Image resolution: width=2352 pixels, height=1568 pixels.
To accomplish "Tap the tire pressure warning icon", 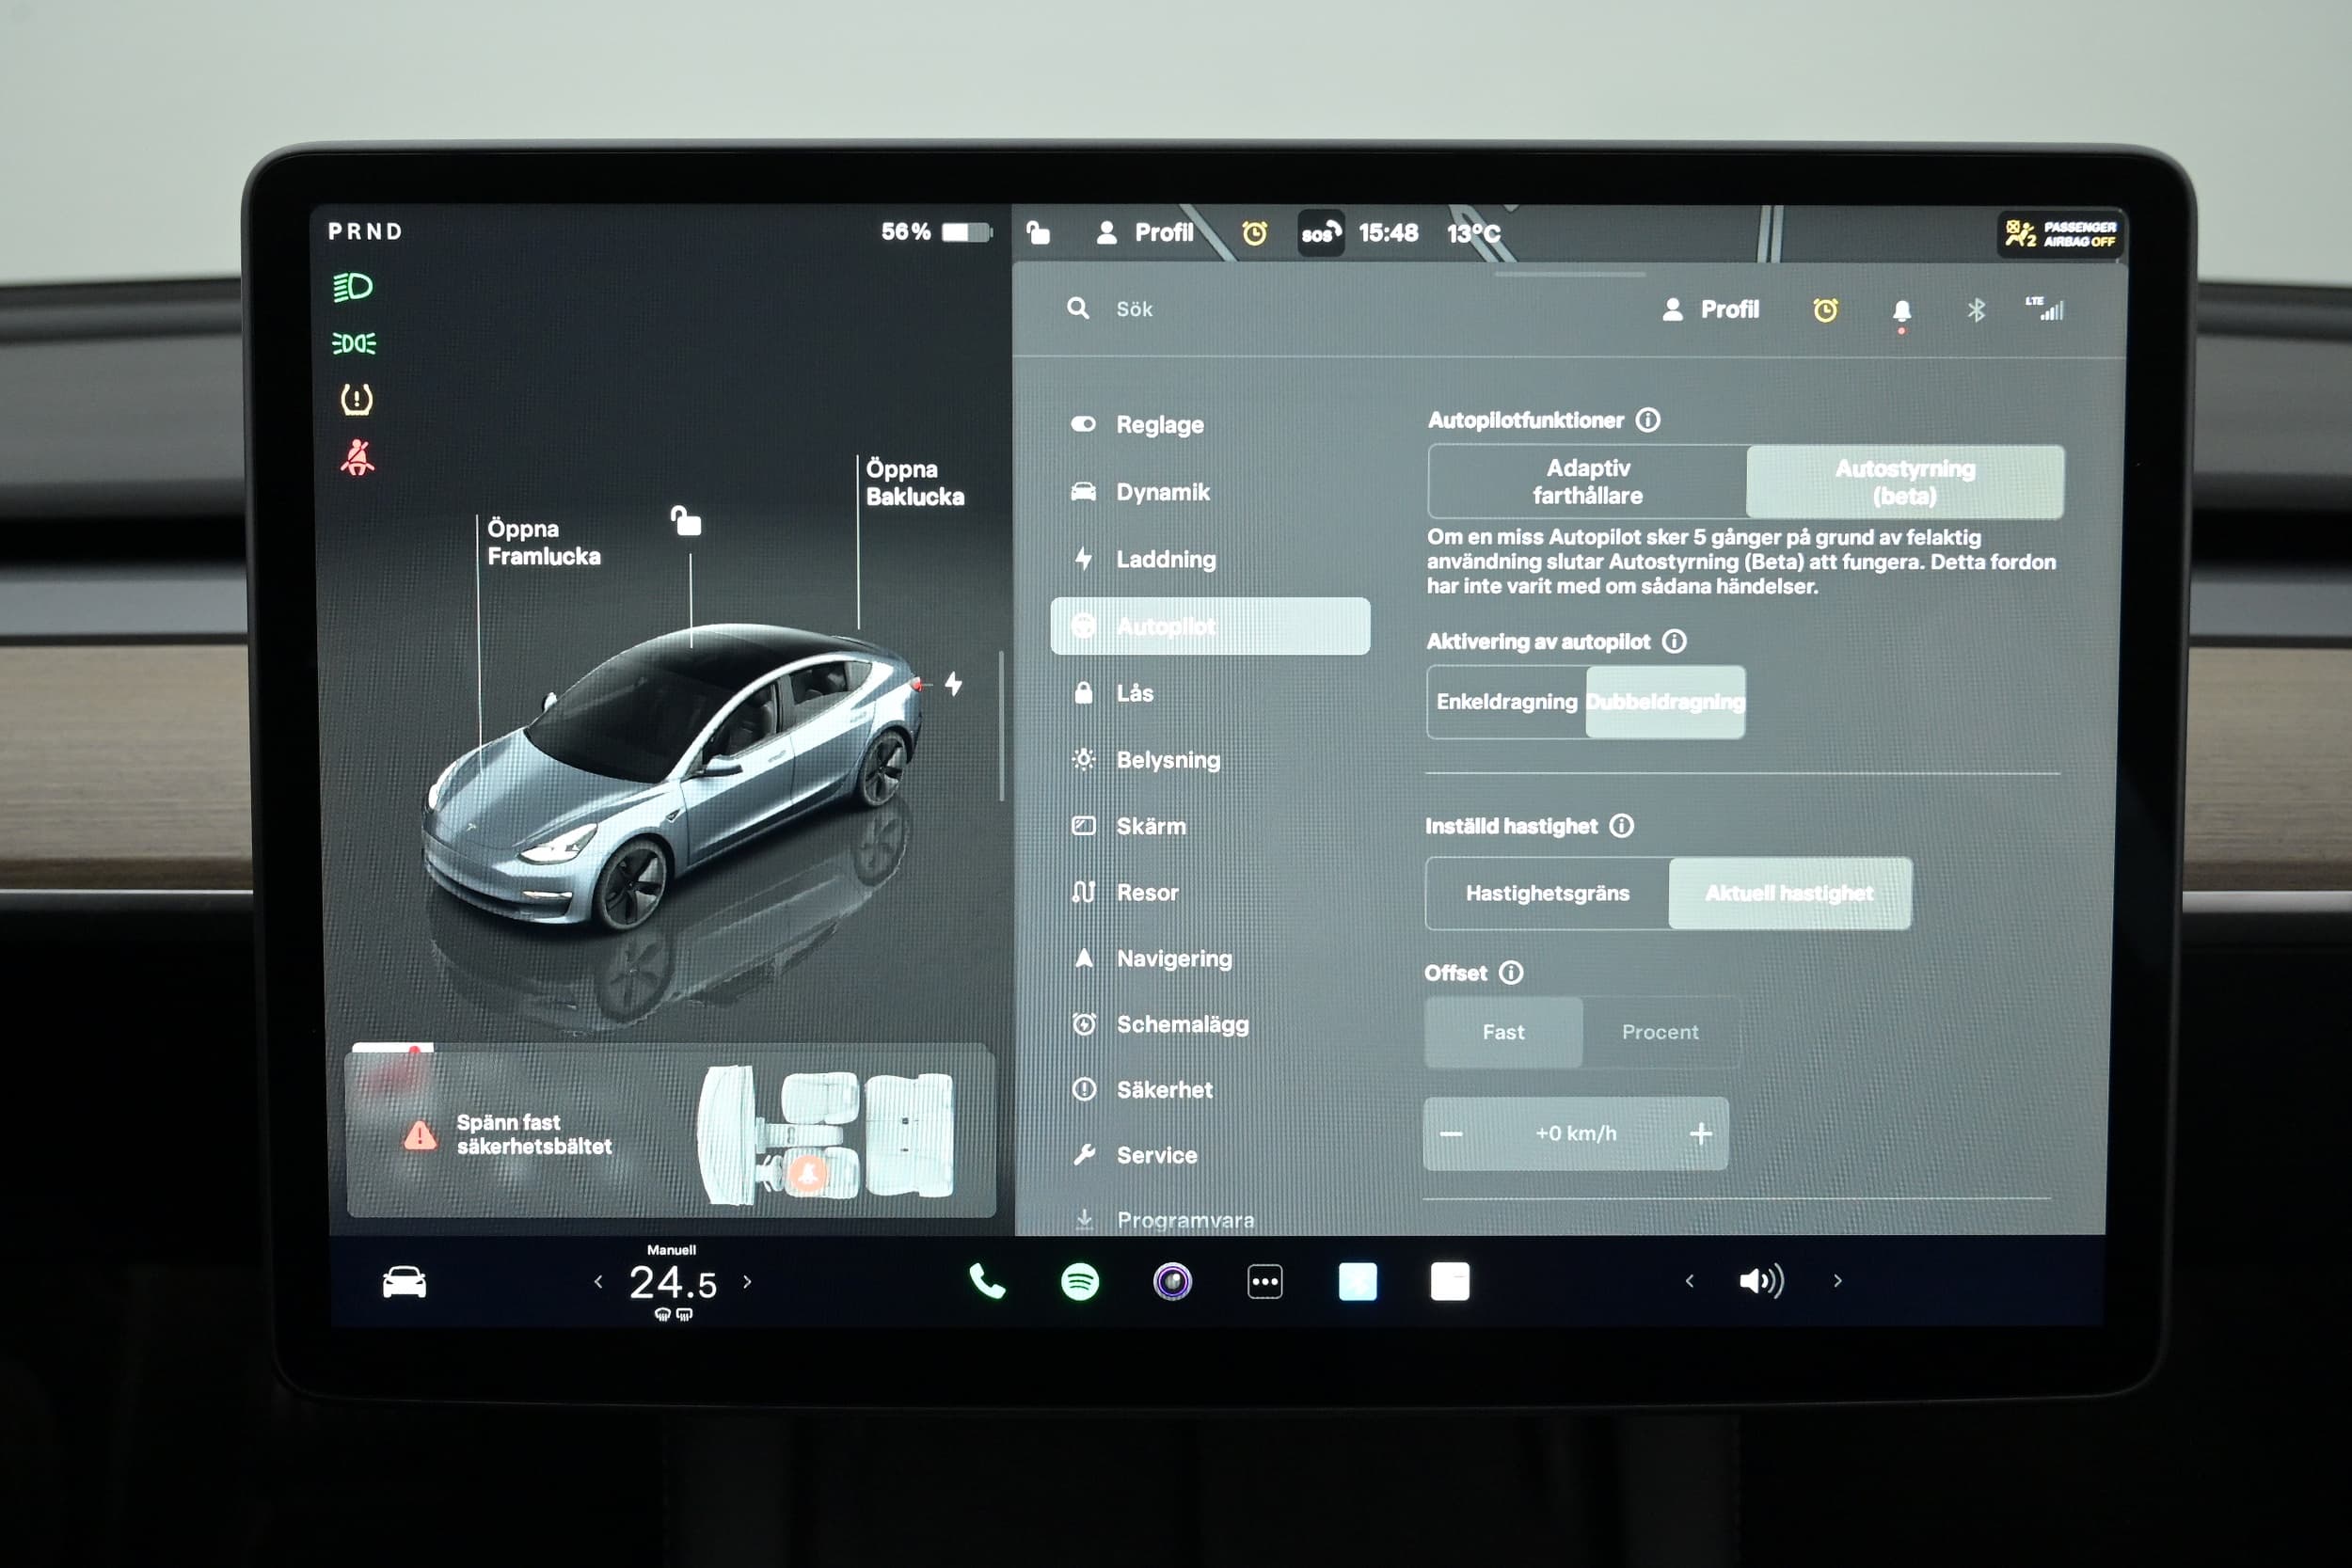I will click(x=357, y=399).
